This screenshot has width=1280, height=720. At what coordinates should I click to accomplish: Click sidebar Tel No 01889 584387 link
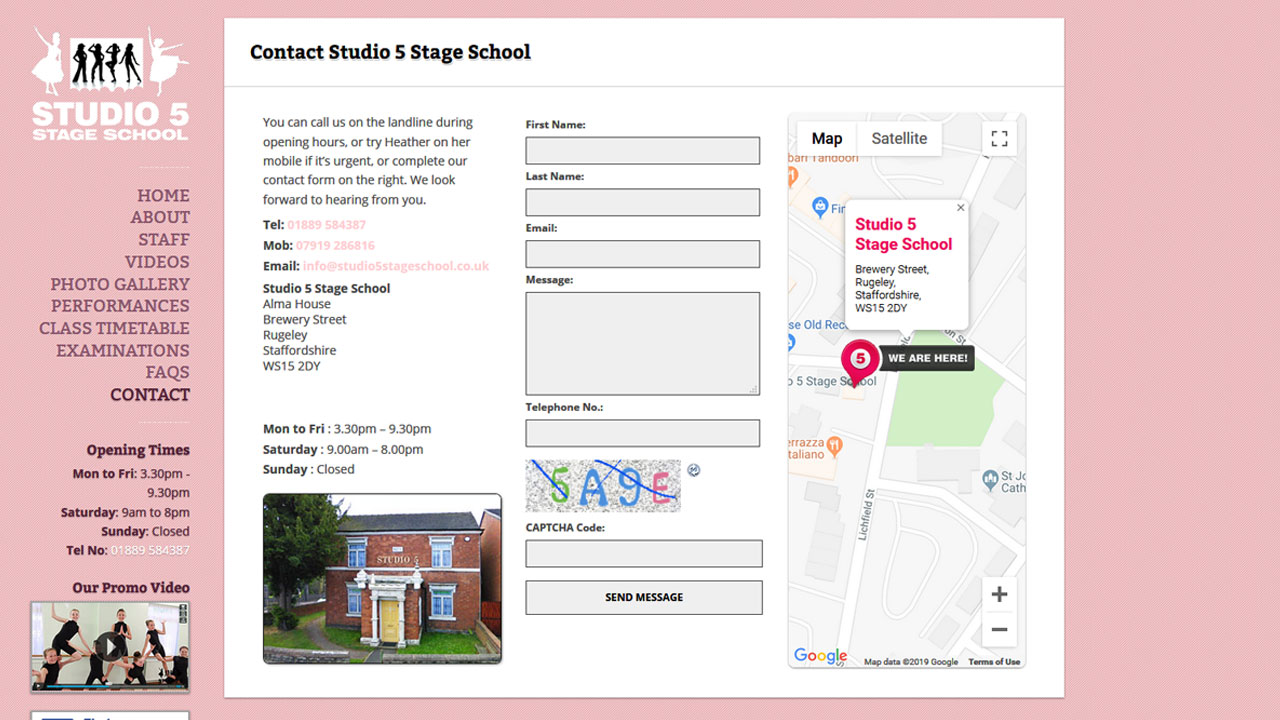(x=150, y=550)
